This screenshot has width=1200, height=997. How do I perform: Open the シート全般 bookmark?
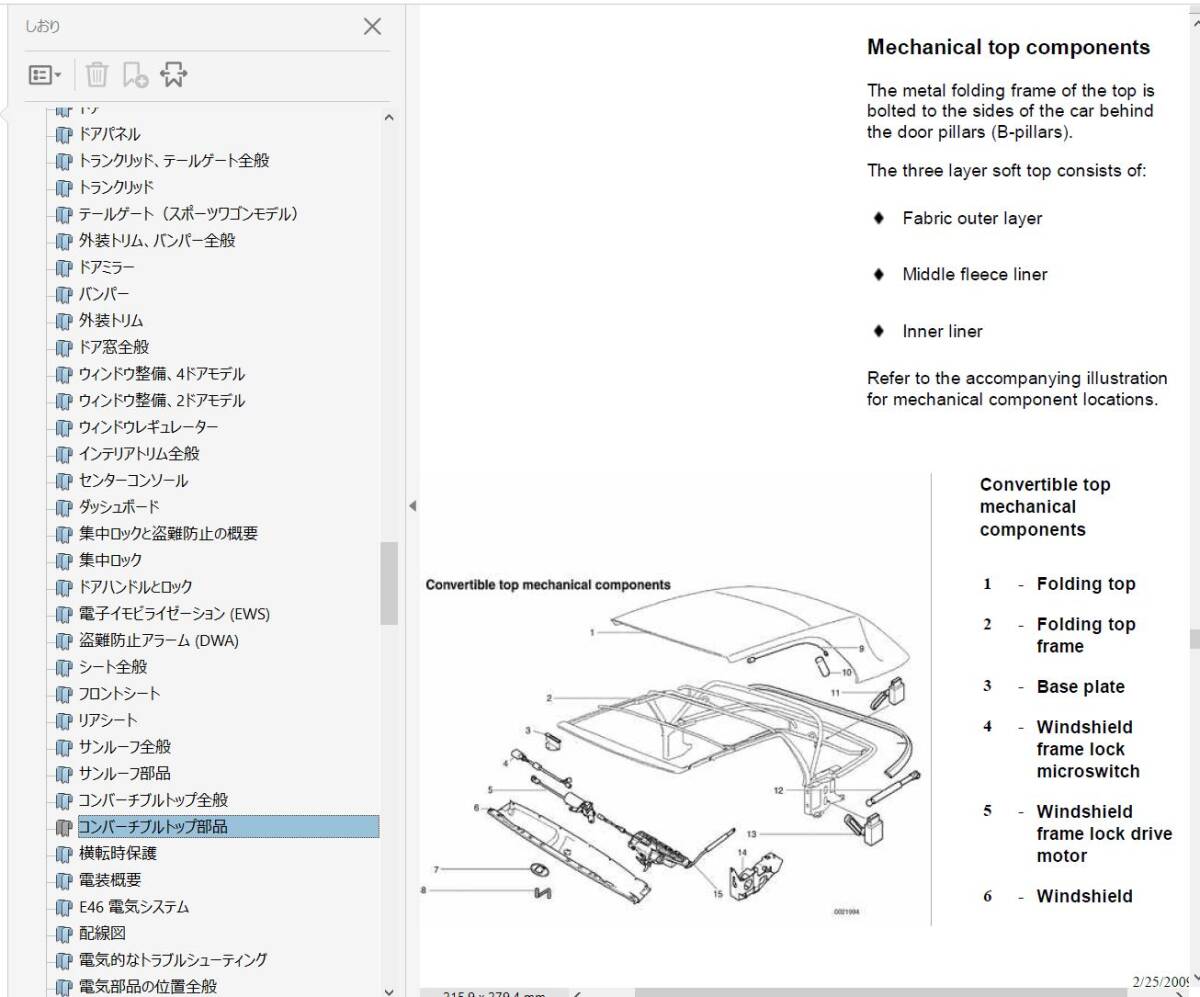tap(113, 667)
